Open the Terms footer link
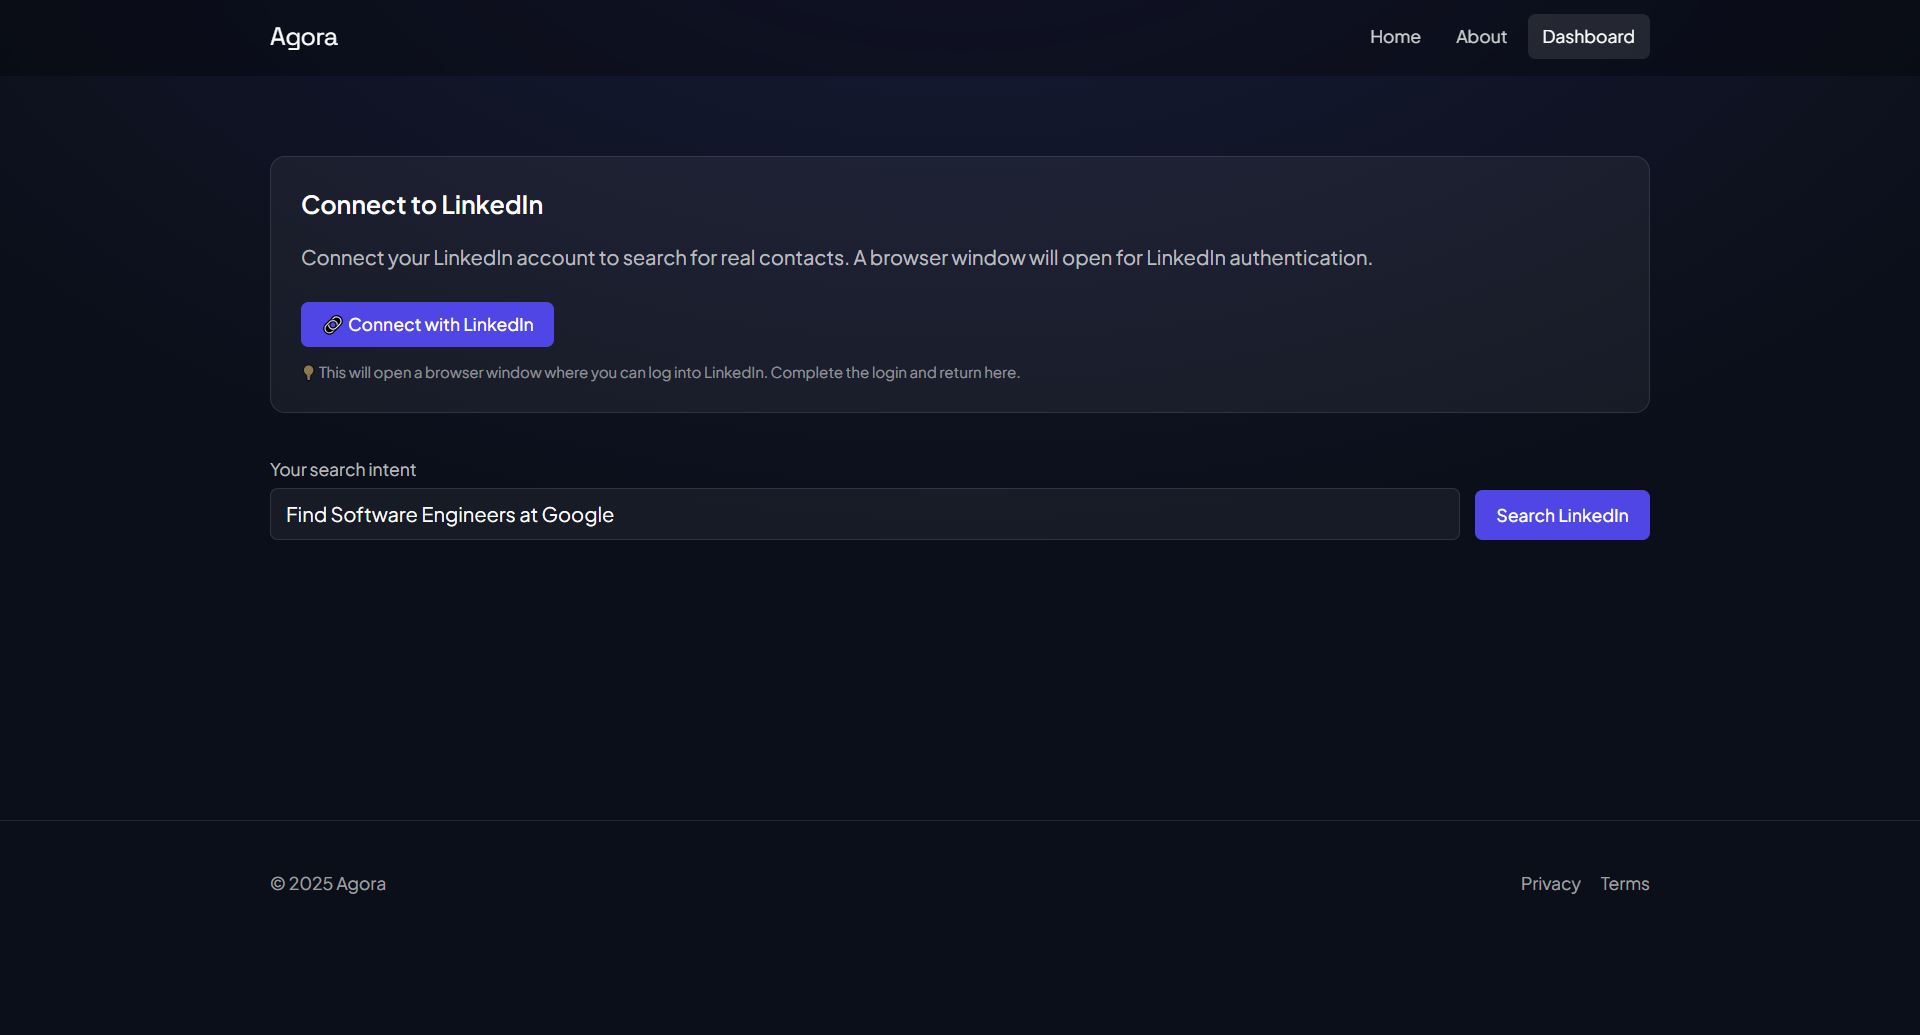 (x=1624, y=884)
